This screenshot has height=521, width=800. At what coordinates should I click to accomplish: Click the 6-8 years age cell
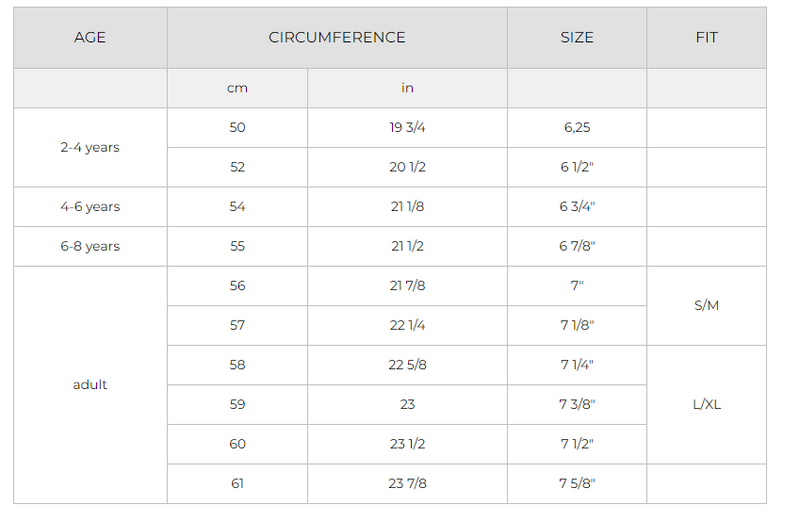click(90, 246)
